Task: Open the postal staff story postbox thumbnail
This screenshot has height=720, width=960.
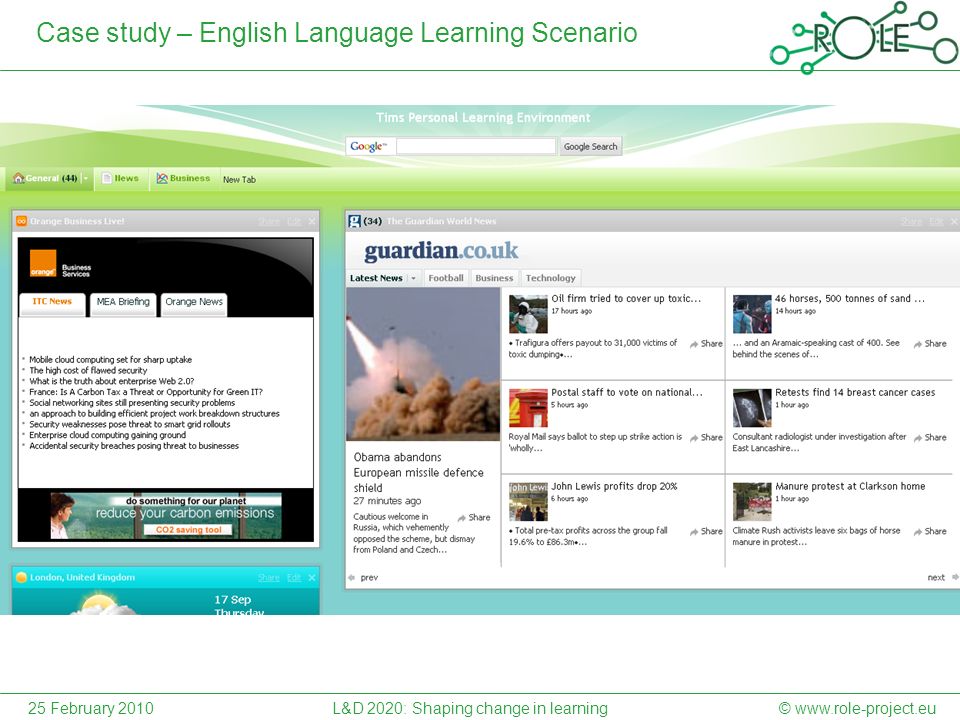Action: tap(528, 408)
